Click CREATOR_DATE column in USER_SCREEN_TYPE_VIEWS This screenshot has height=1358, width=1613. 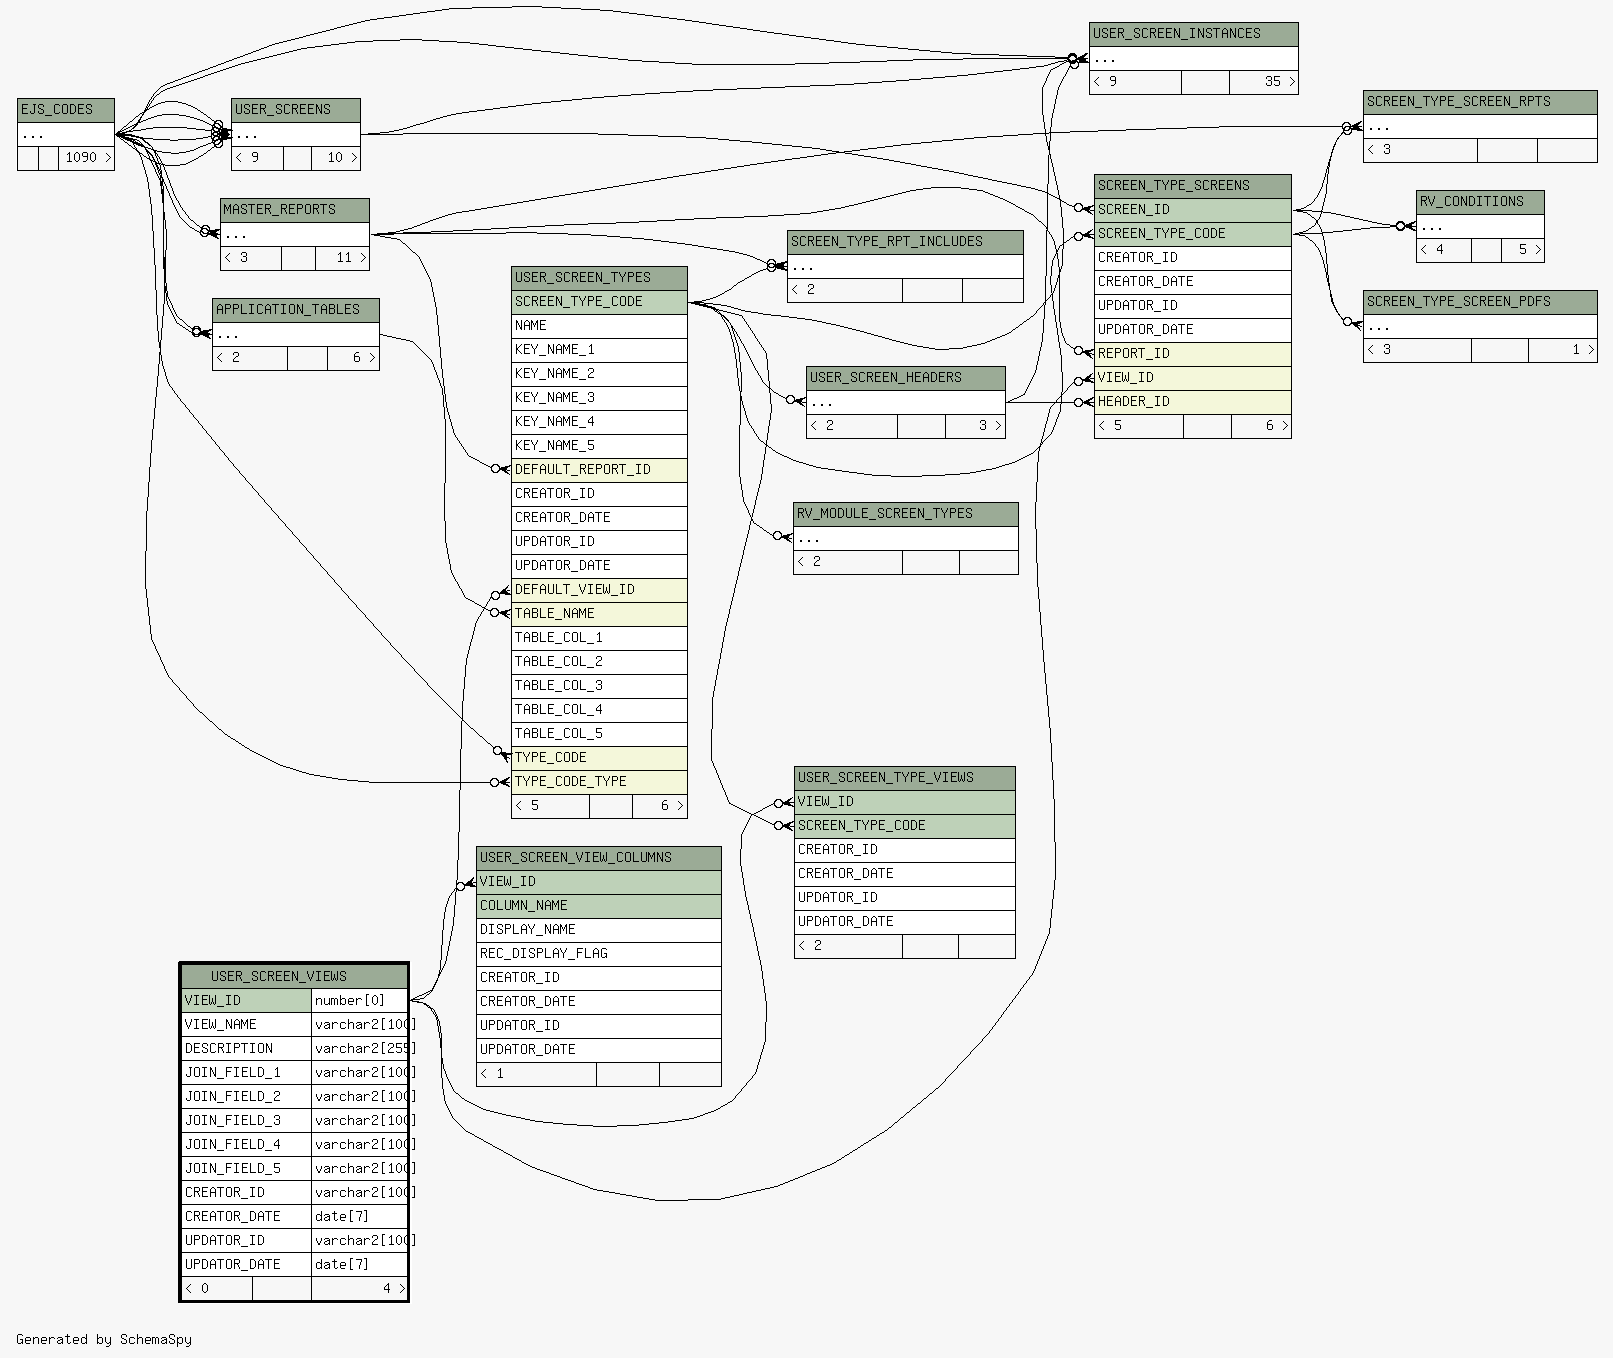905,874
